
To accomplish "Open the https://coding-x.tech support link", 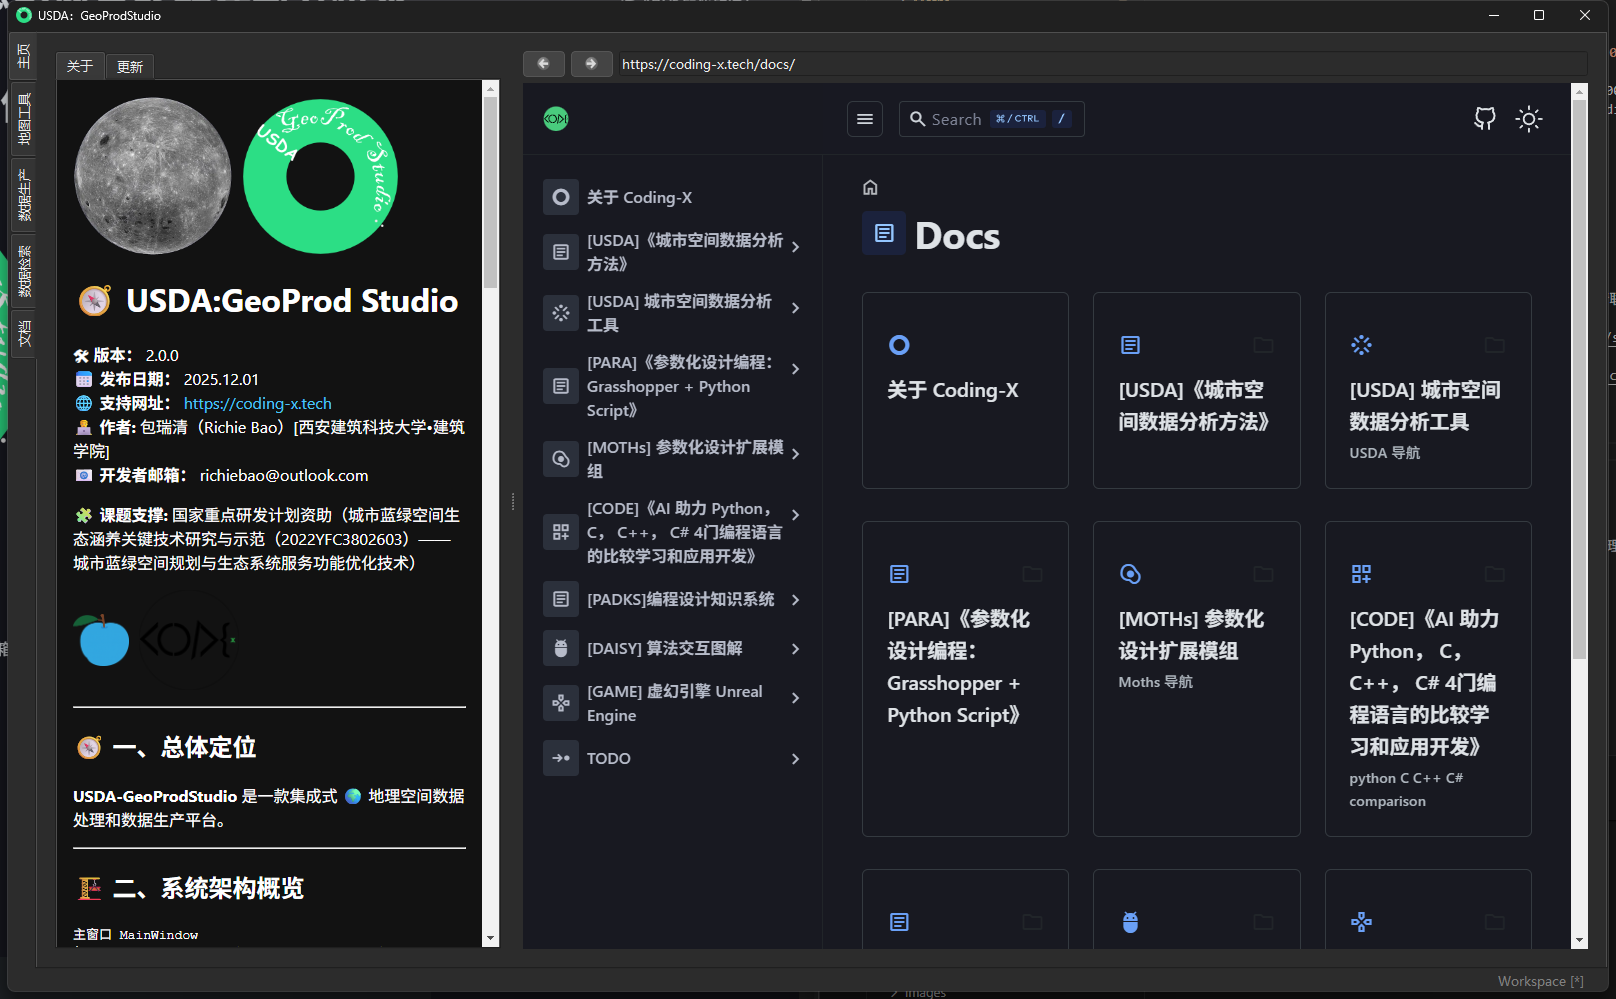I will click(x=257, y=404).
